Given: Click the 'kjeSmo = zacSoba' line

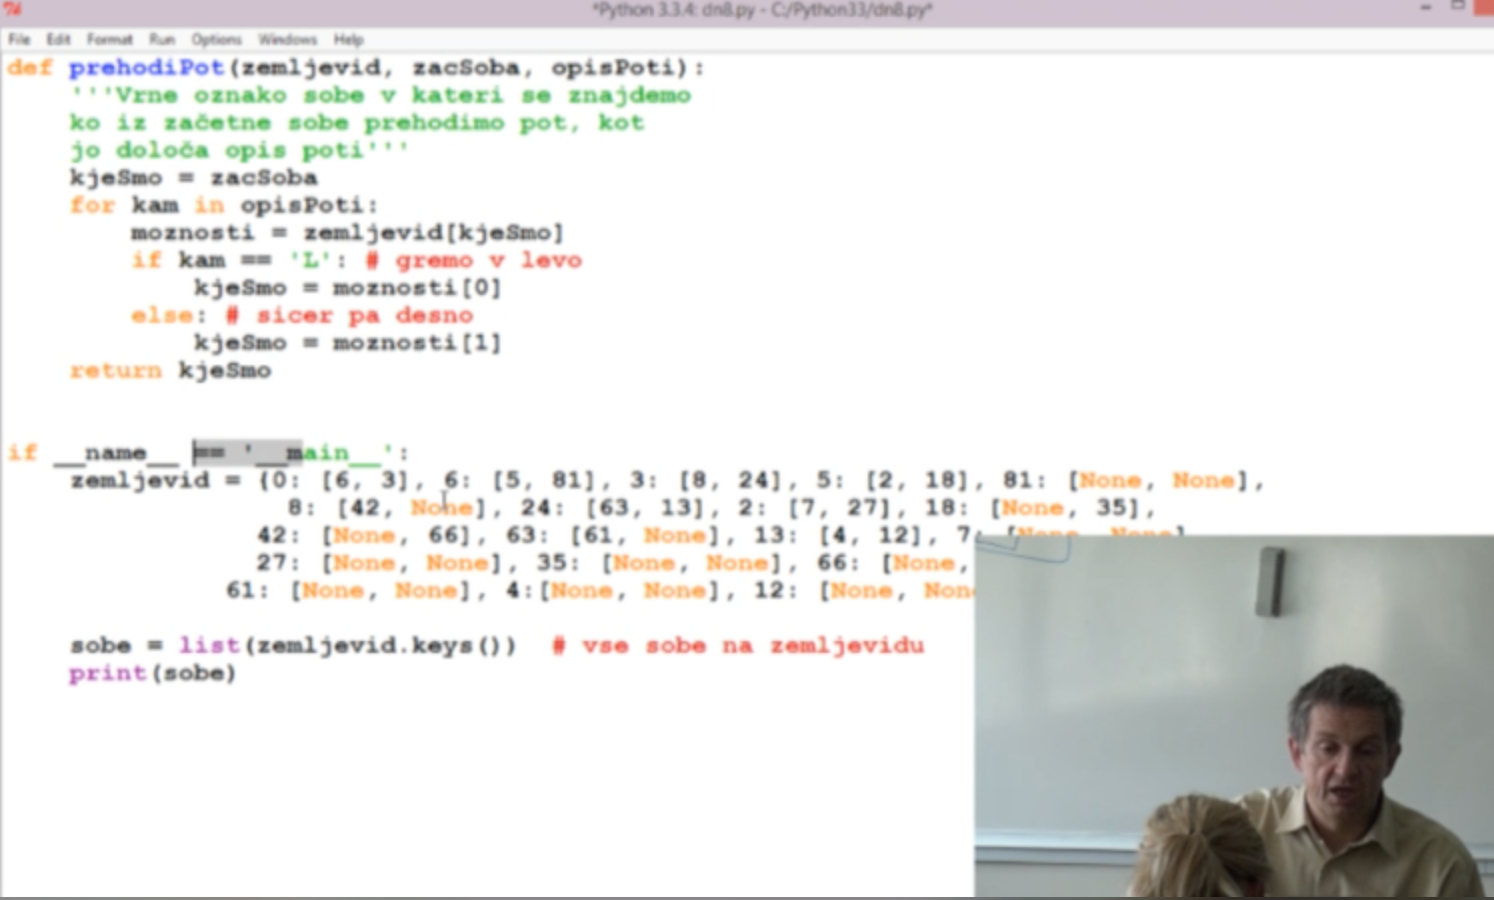Looking at the screenshot, I should [x=193, y=178].
